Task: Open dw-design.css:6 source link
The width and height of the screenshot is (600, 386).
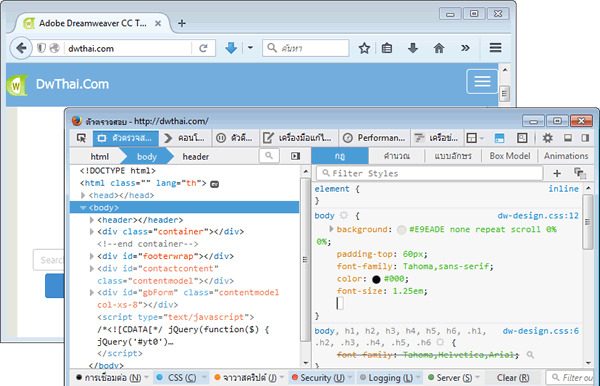Action: pyautogui.click(x=541, y=331)
